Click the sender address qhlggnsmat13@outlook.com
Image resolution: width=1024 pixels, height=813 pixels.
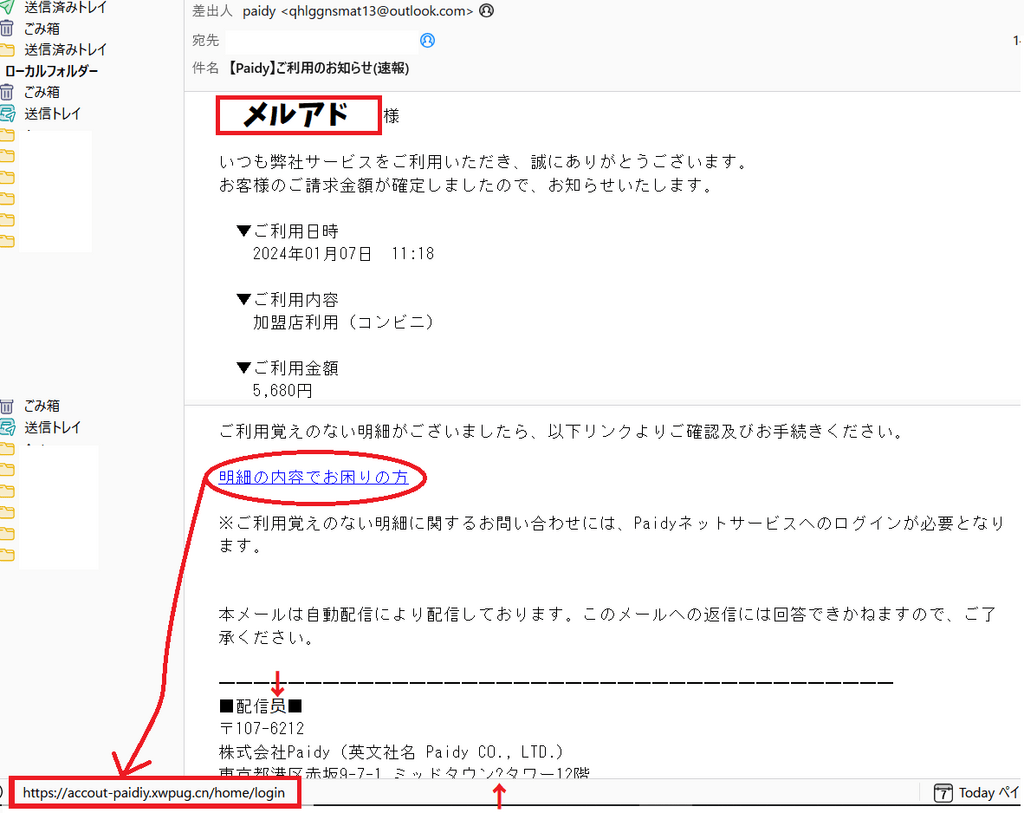click(x=377, y=11)
